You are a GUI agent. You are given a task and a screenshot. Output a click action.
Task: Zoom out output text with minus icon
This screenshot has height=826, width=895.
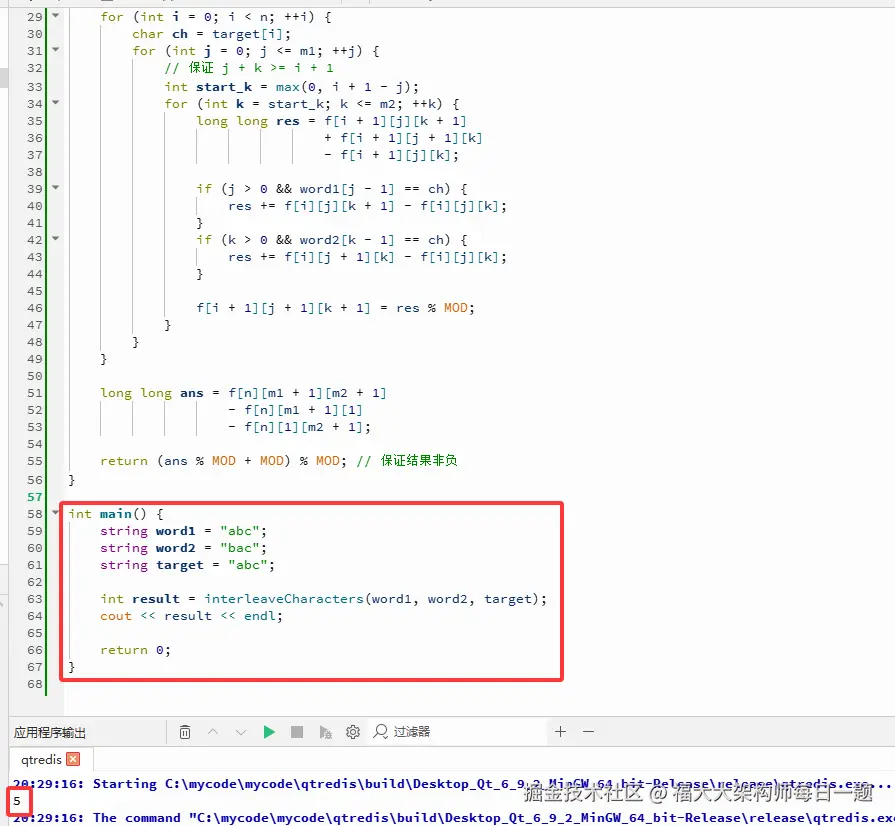coord(588,731)
